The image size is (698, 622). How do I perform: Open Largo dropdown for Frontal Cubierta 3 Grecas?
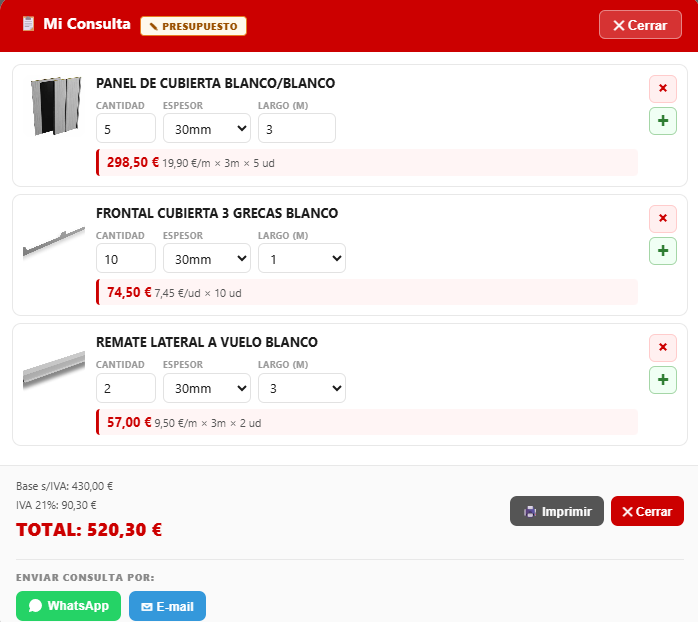coord(302,258)
